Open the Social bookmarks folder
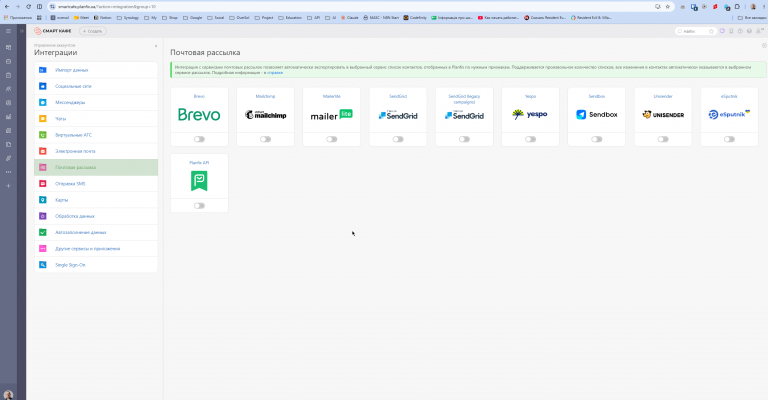Viewport: 768px width, 400px height. click(216, 18)
